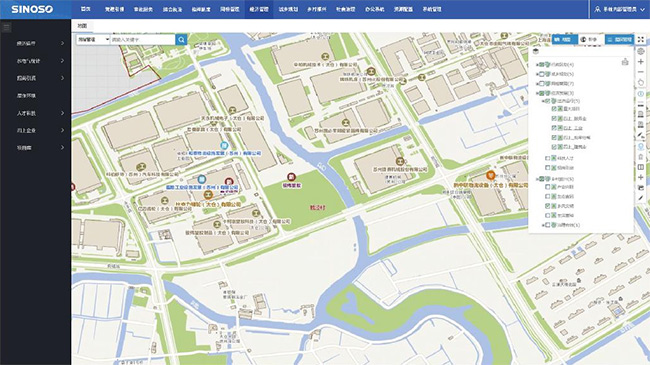Focus the keyword search input field

click(x=143, y=39)
